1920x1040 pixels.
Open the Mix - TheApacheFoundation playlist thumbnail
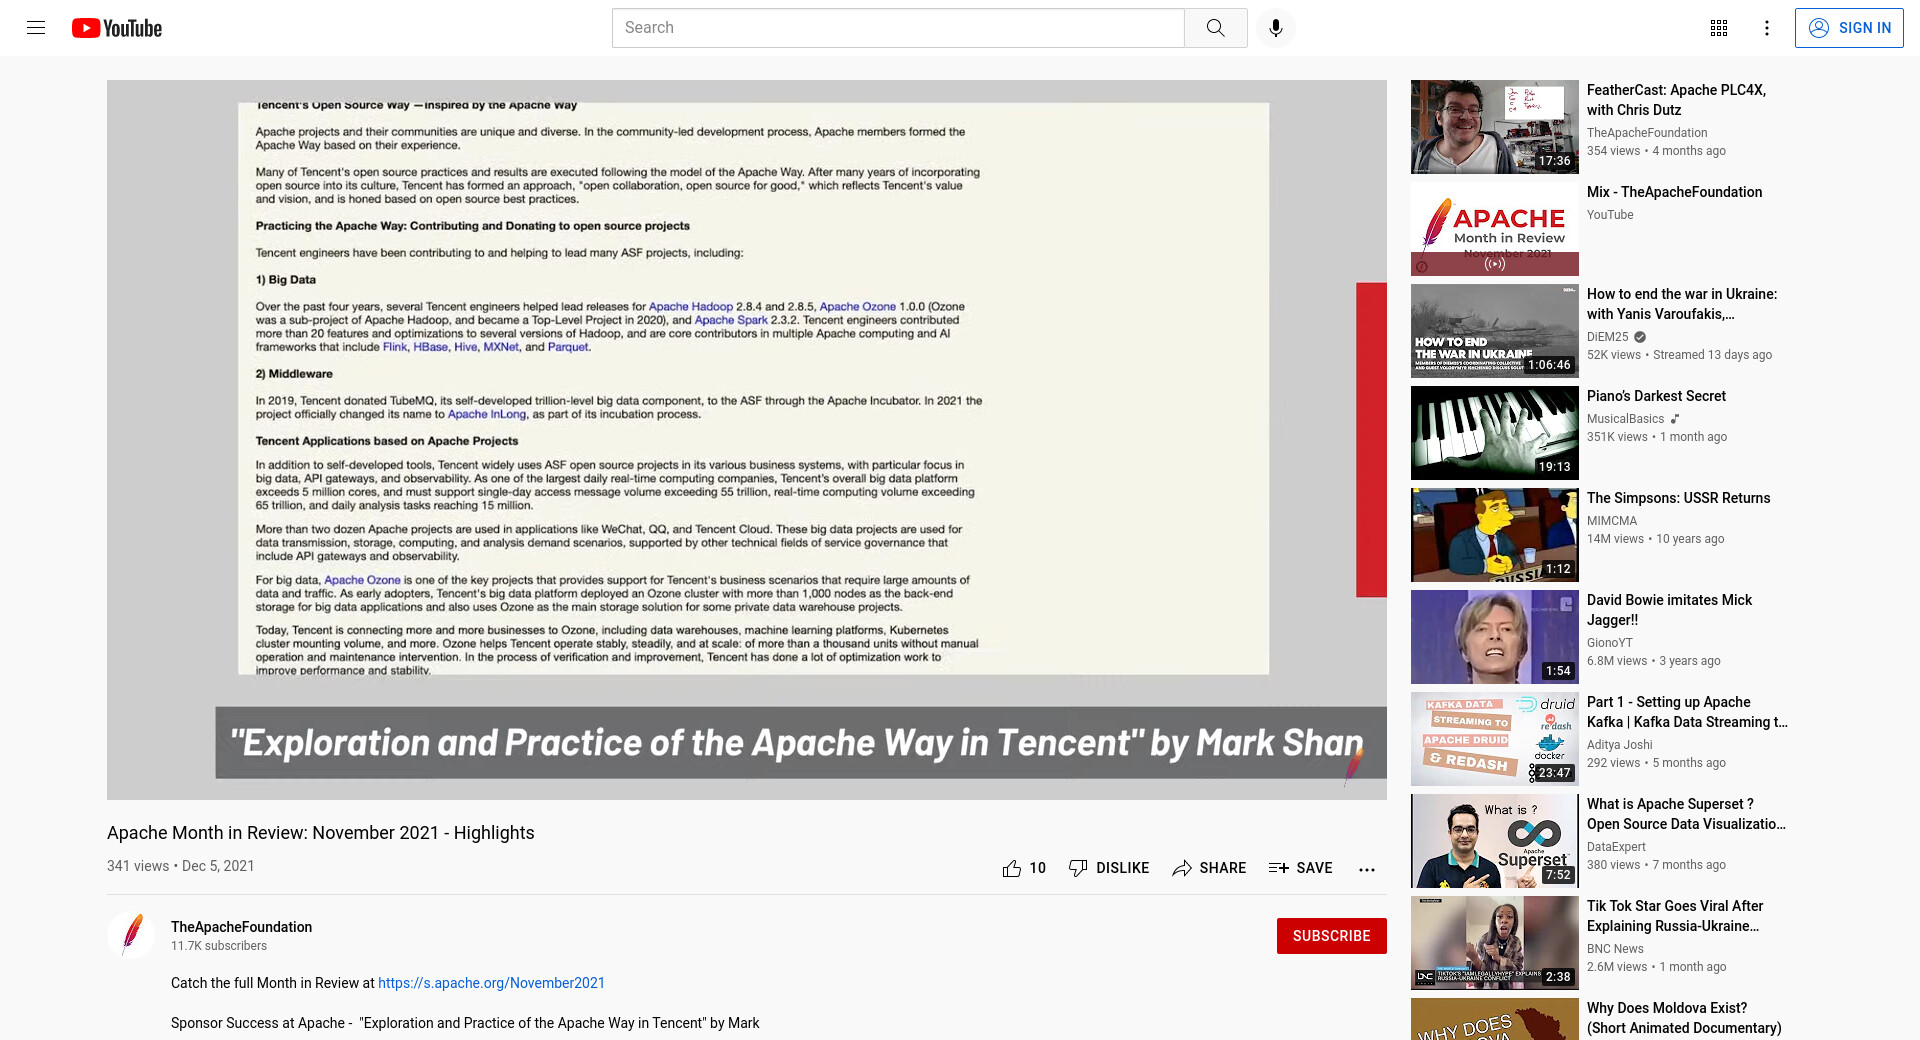[1495, 229]
